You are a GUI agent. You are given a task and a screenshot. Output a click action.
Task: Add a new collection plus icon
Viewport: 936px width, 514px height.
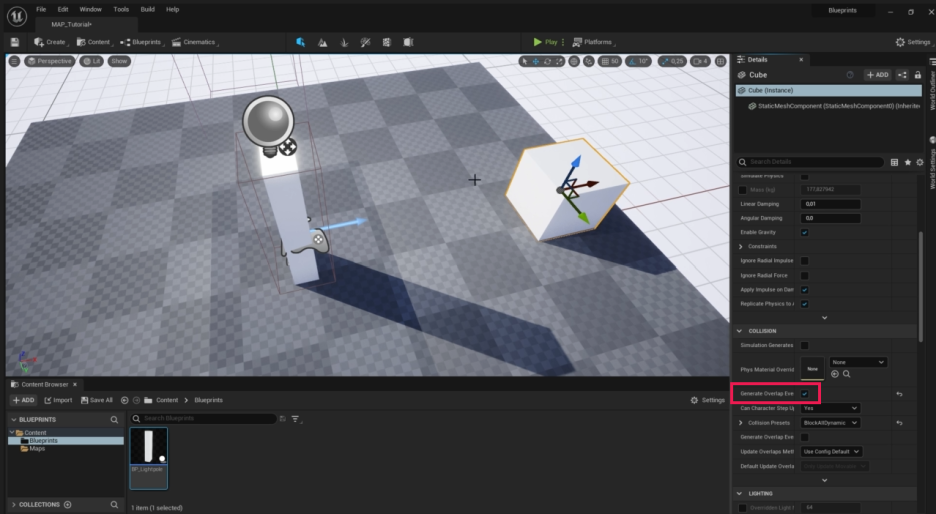pyautogui.click(x=67, y=504)
